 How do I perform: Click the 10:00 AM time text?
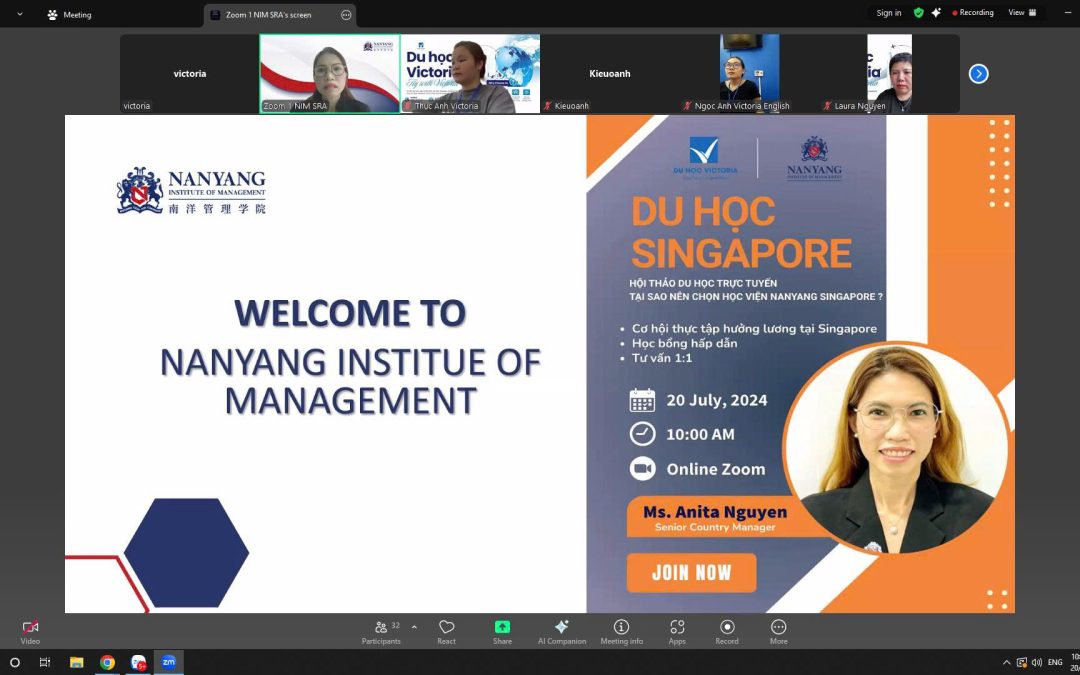point(700,435)
